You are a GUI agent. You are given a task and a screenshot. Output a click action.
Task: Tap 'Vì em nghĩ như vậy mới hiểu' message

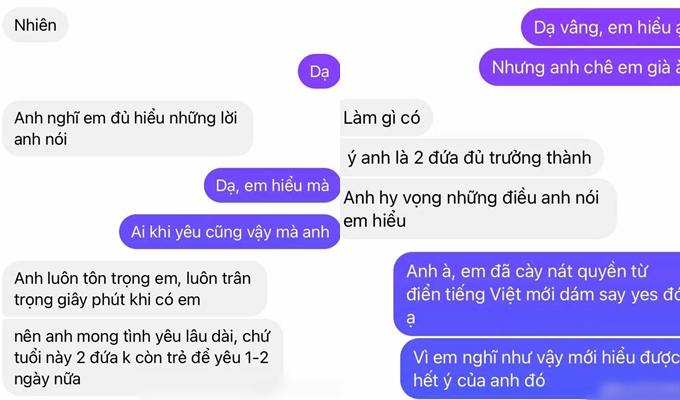pos(540,369)
